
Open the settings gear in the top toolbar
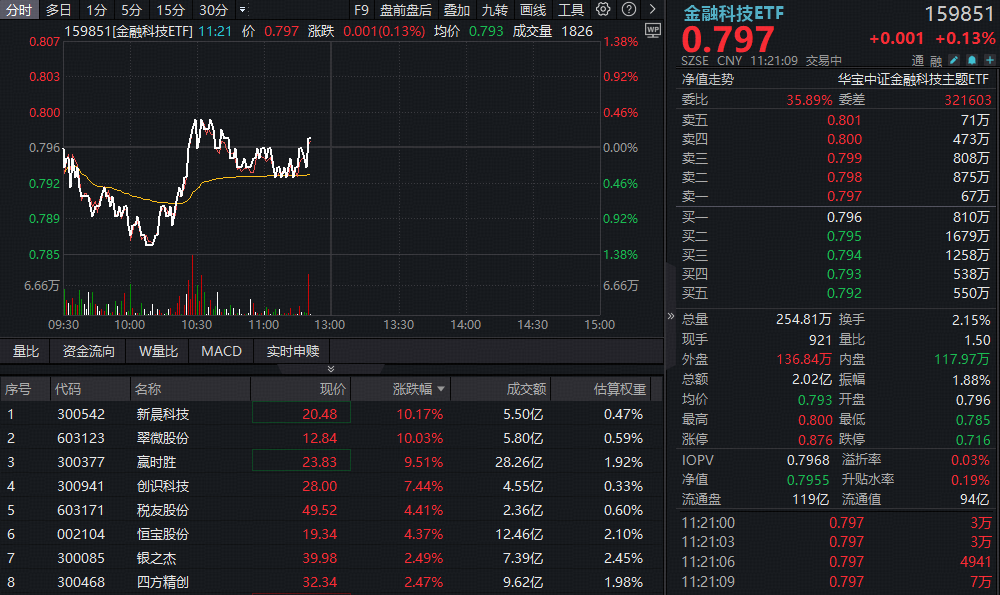pos(603,10)
